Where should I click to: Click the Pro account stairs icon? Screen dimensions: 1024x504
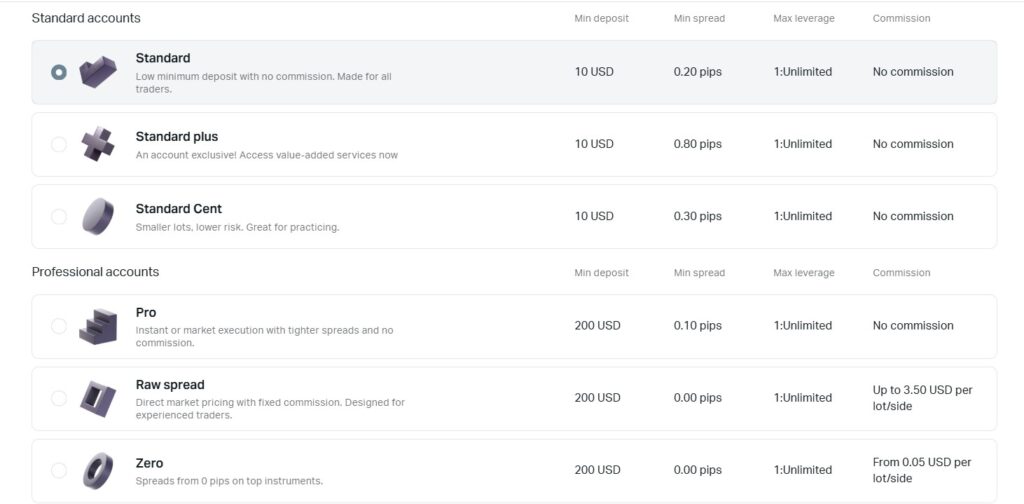(x=98, y=326)
